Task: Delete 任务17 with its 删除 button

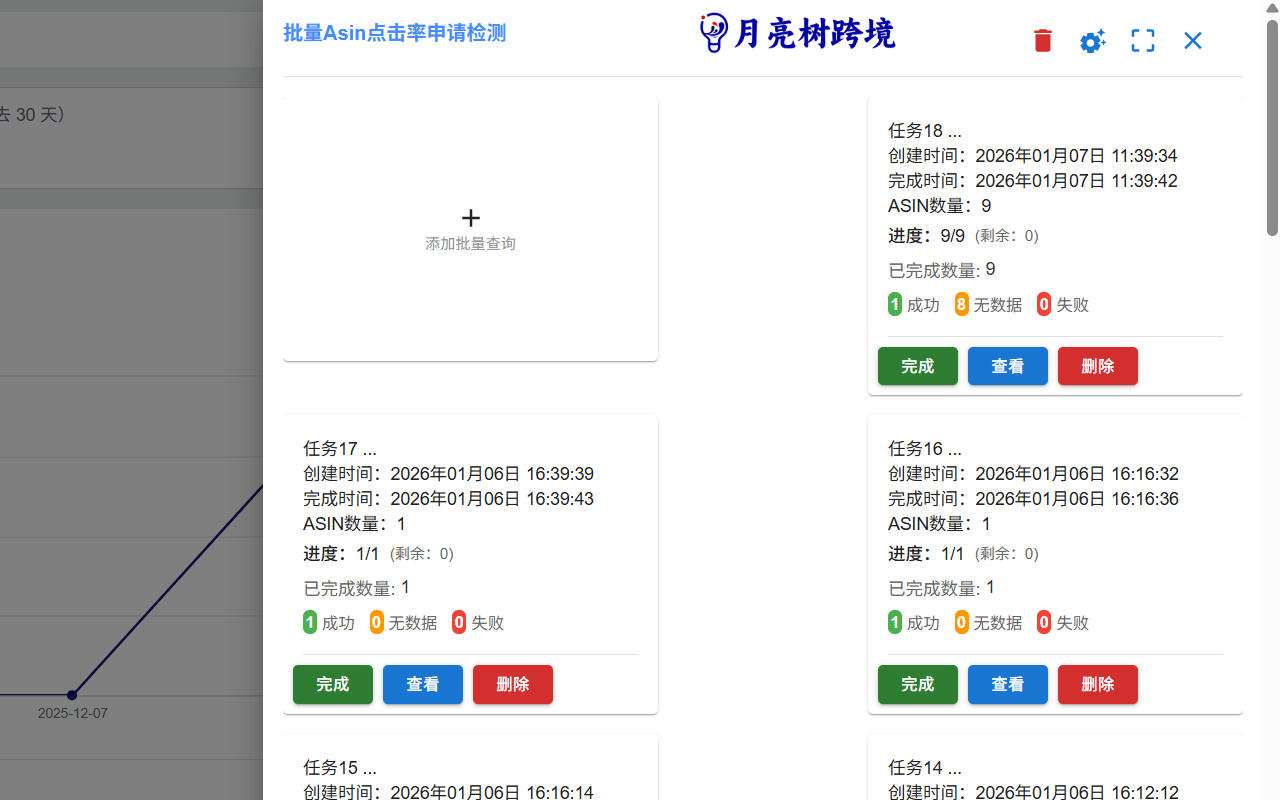Action: click(512, 684)
